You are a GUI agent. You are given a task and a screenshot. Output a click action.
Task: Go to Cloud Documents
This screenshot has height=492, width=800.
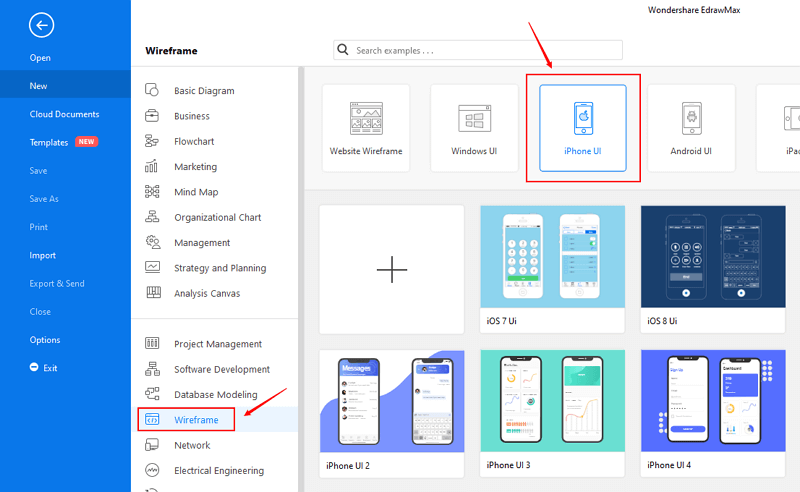click(x=64, y=114)
